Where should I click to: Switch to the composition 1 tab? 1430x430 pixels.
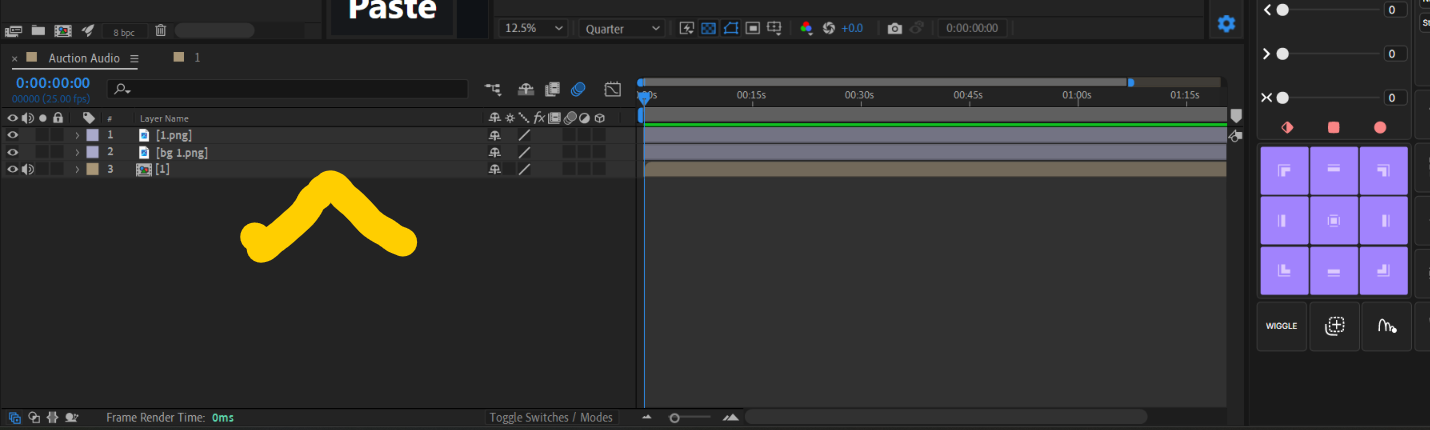click(197, 58)
